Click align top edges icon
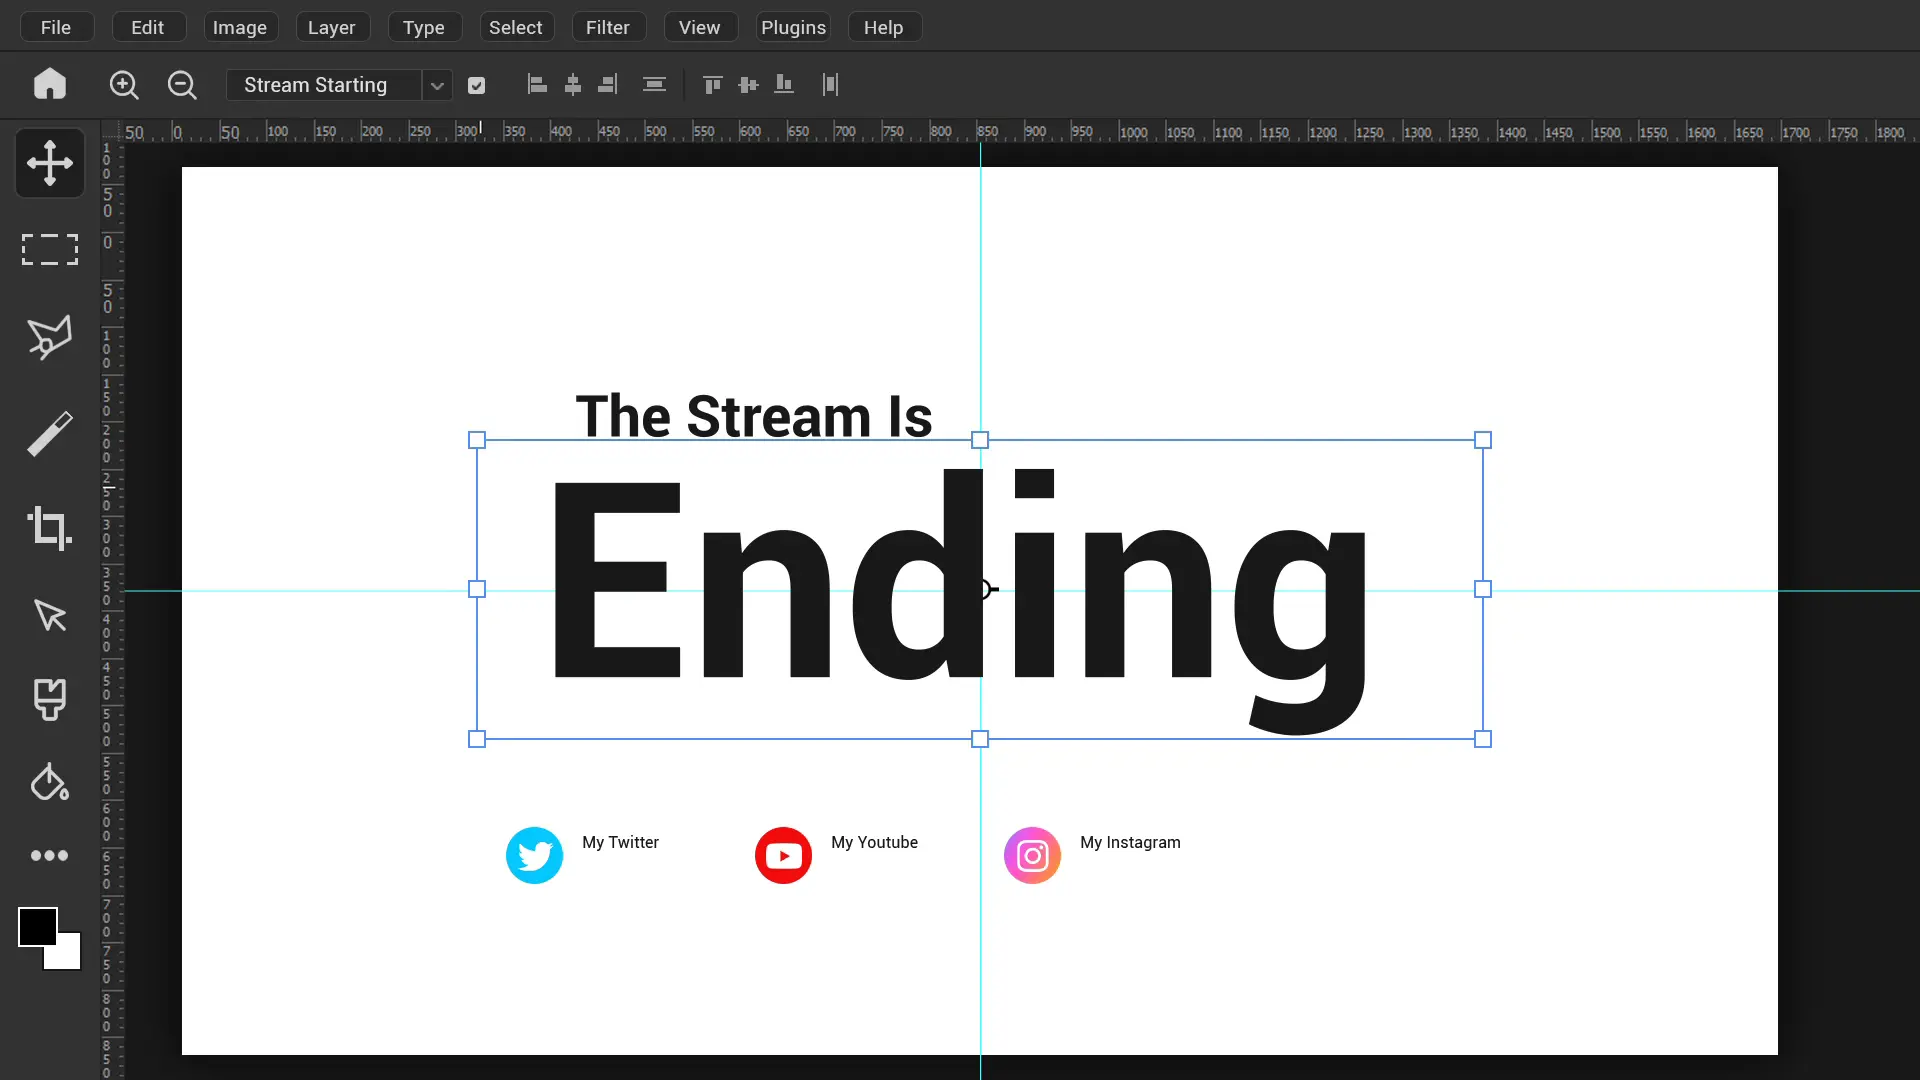Image resolution: width=1920 pixels, height=1080 pixels. pos(712,85)
